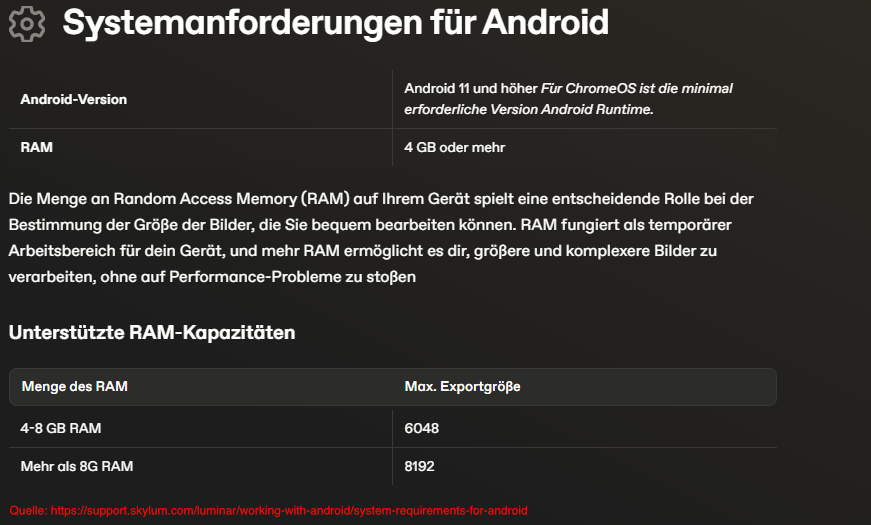
Task: Click the gear icon beside the heading
Action: tap(27, 24)
